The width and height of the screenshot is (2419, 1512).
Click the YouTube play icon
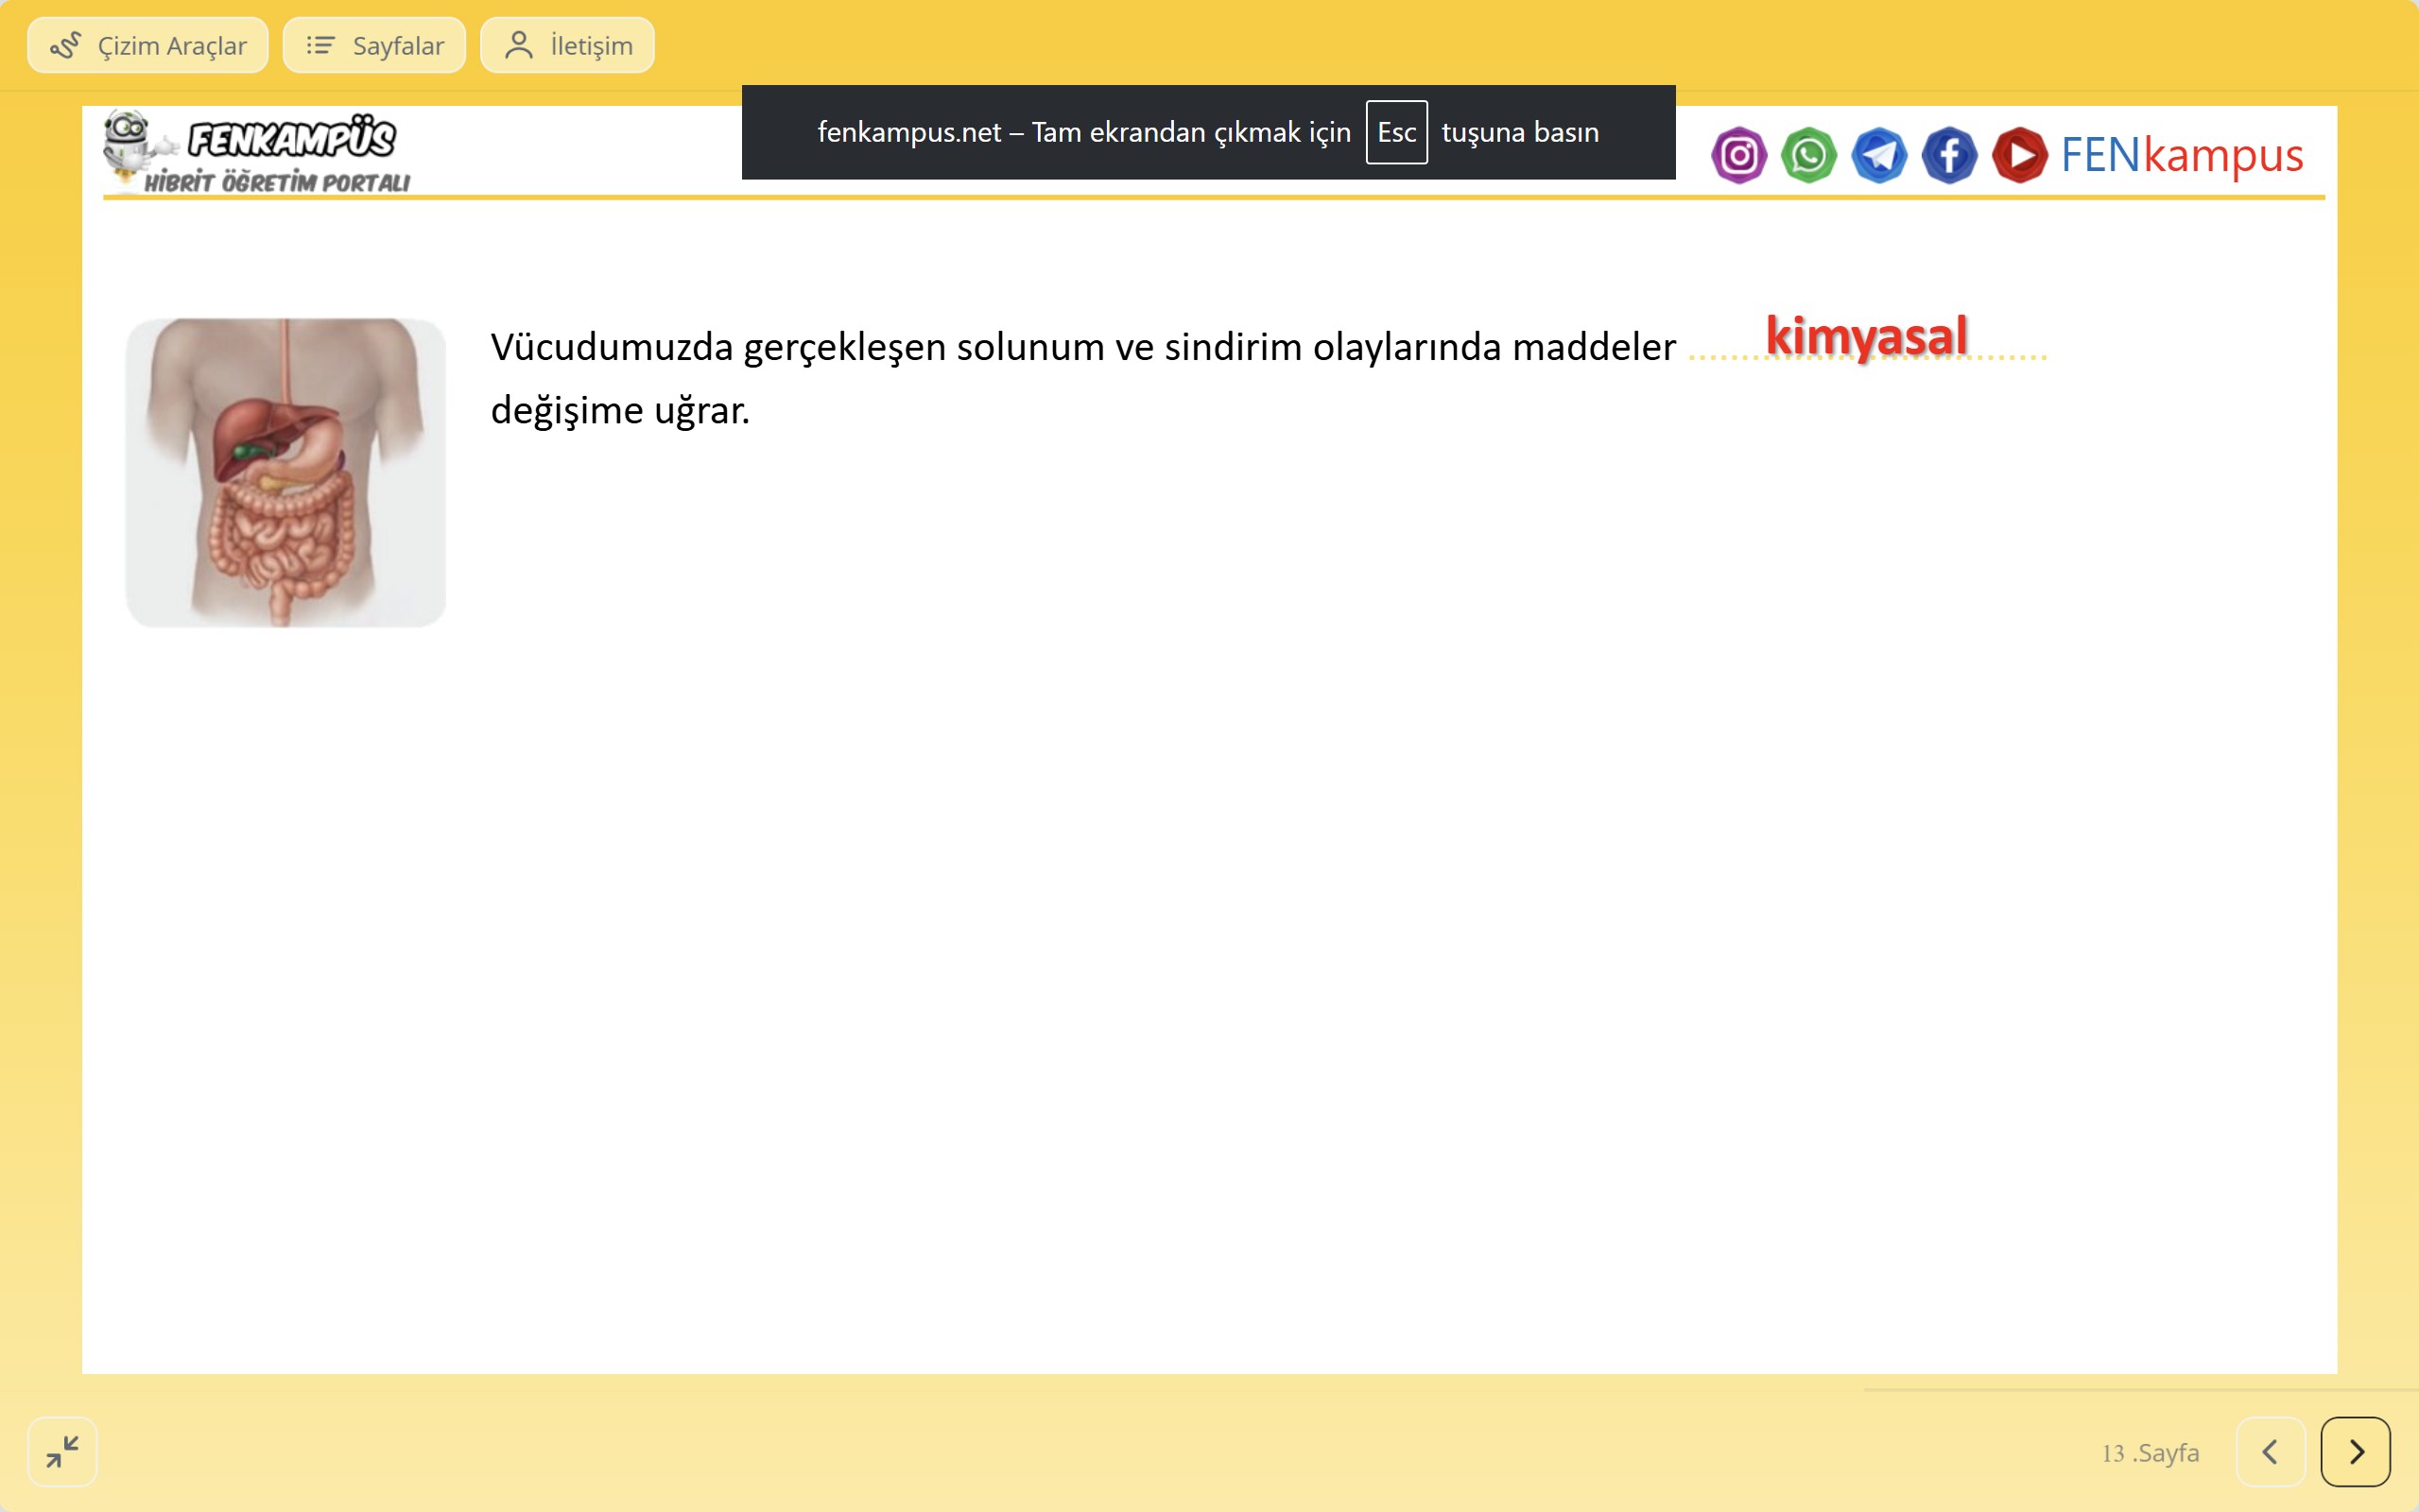(2019, 156)
